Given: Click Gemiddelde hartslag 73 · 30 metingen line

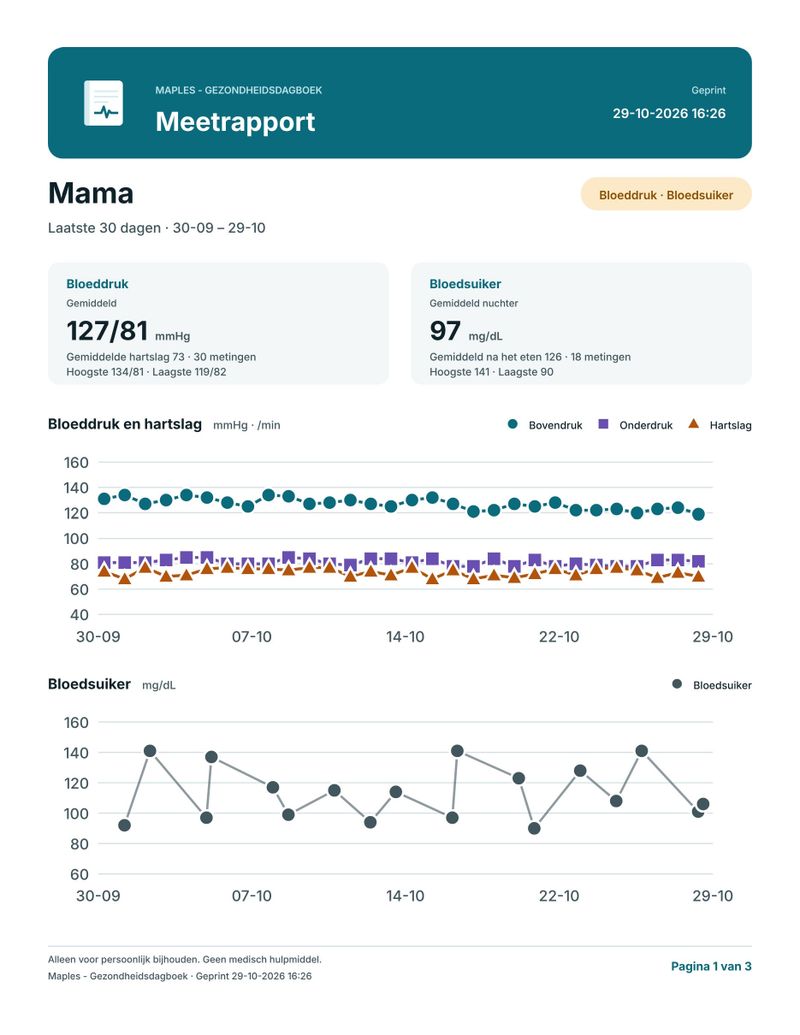Looking at the screenshot, I should coord(161,356).
